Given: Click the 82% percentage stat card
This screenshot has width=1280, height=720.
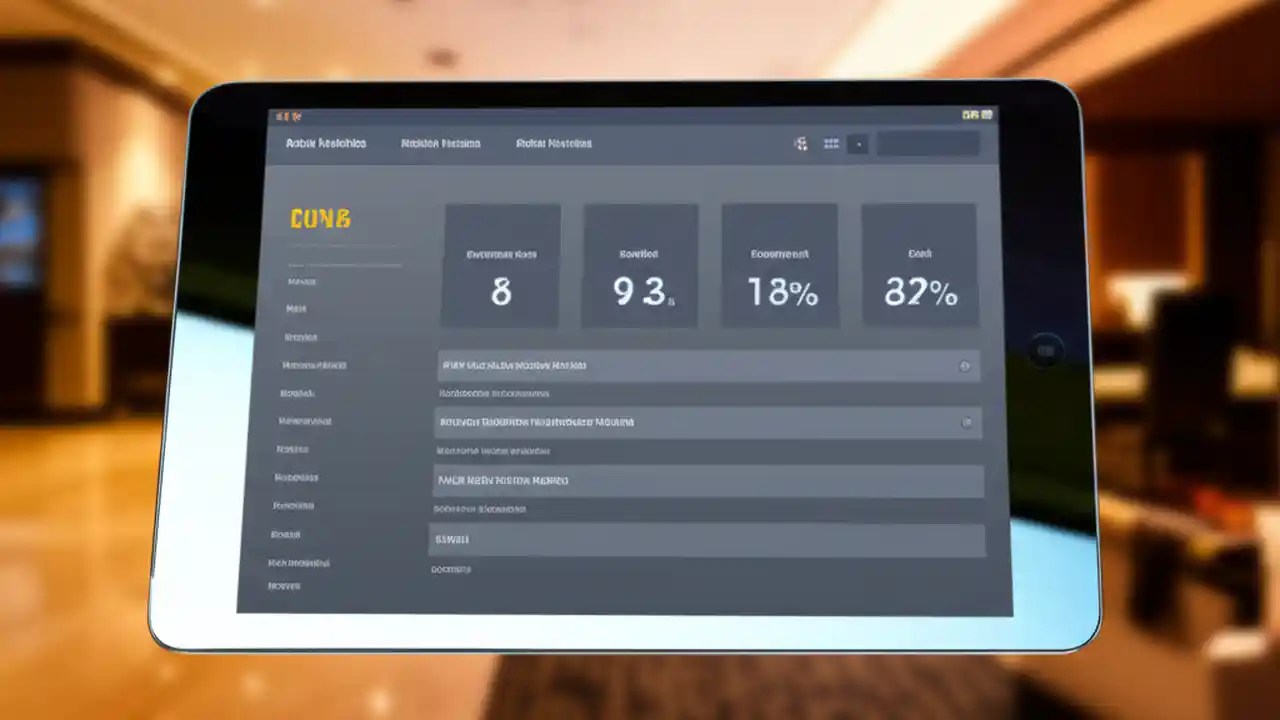Looking at the screenshot, I should point(918,264).
